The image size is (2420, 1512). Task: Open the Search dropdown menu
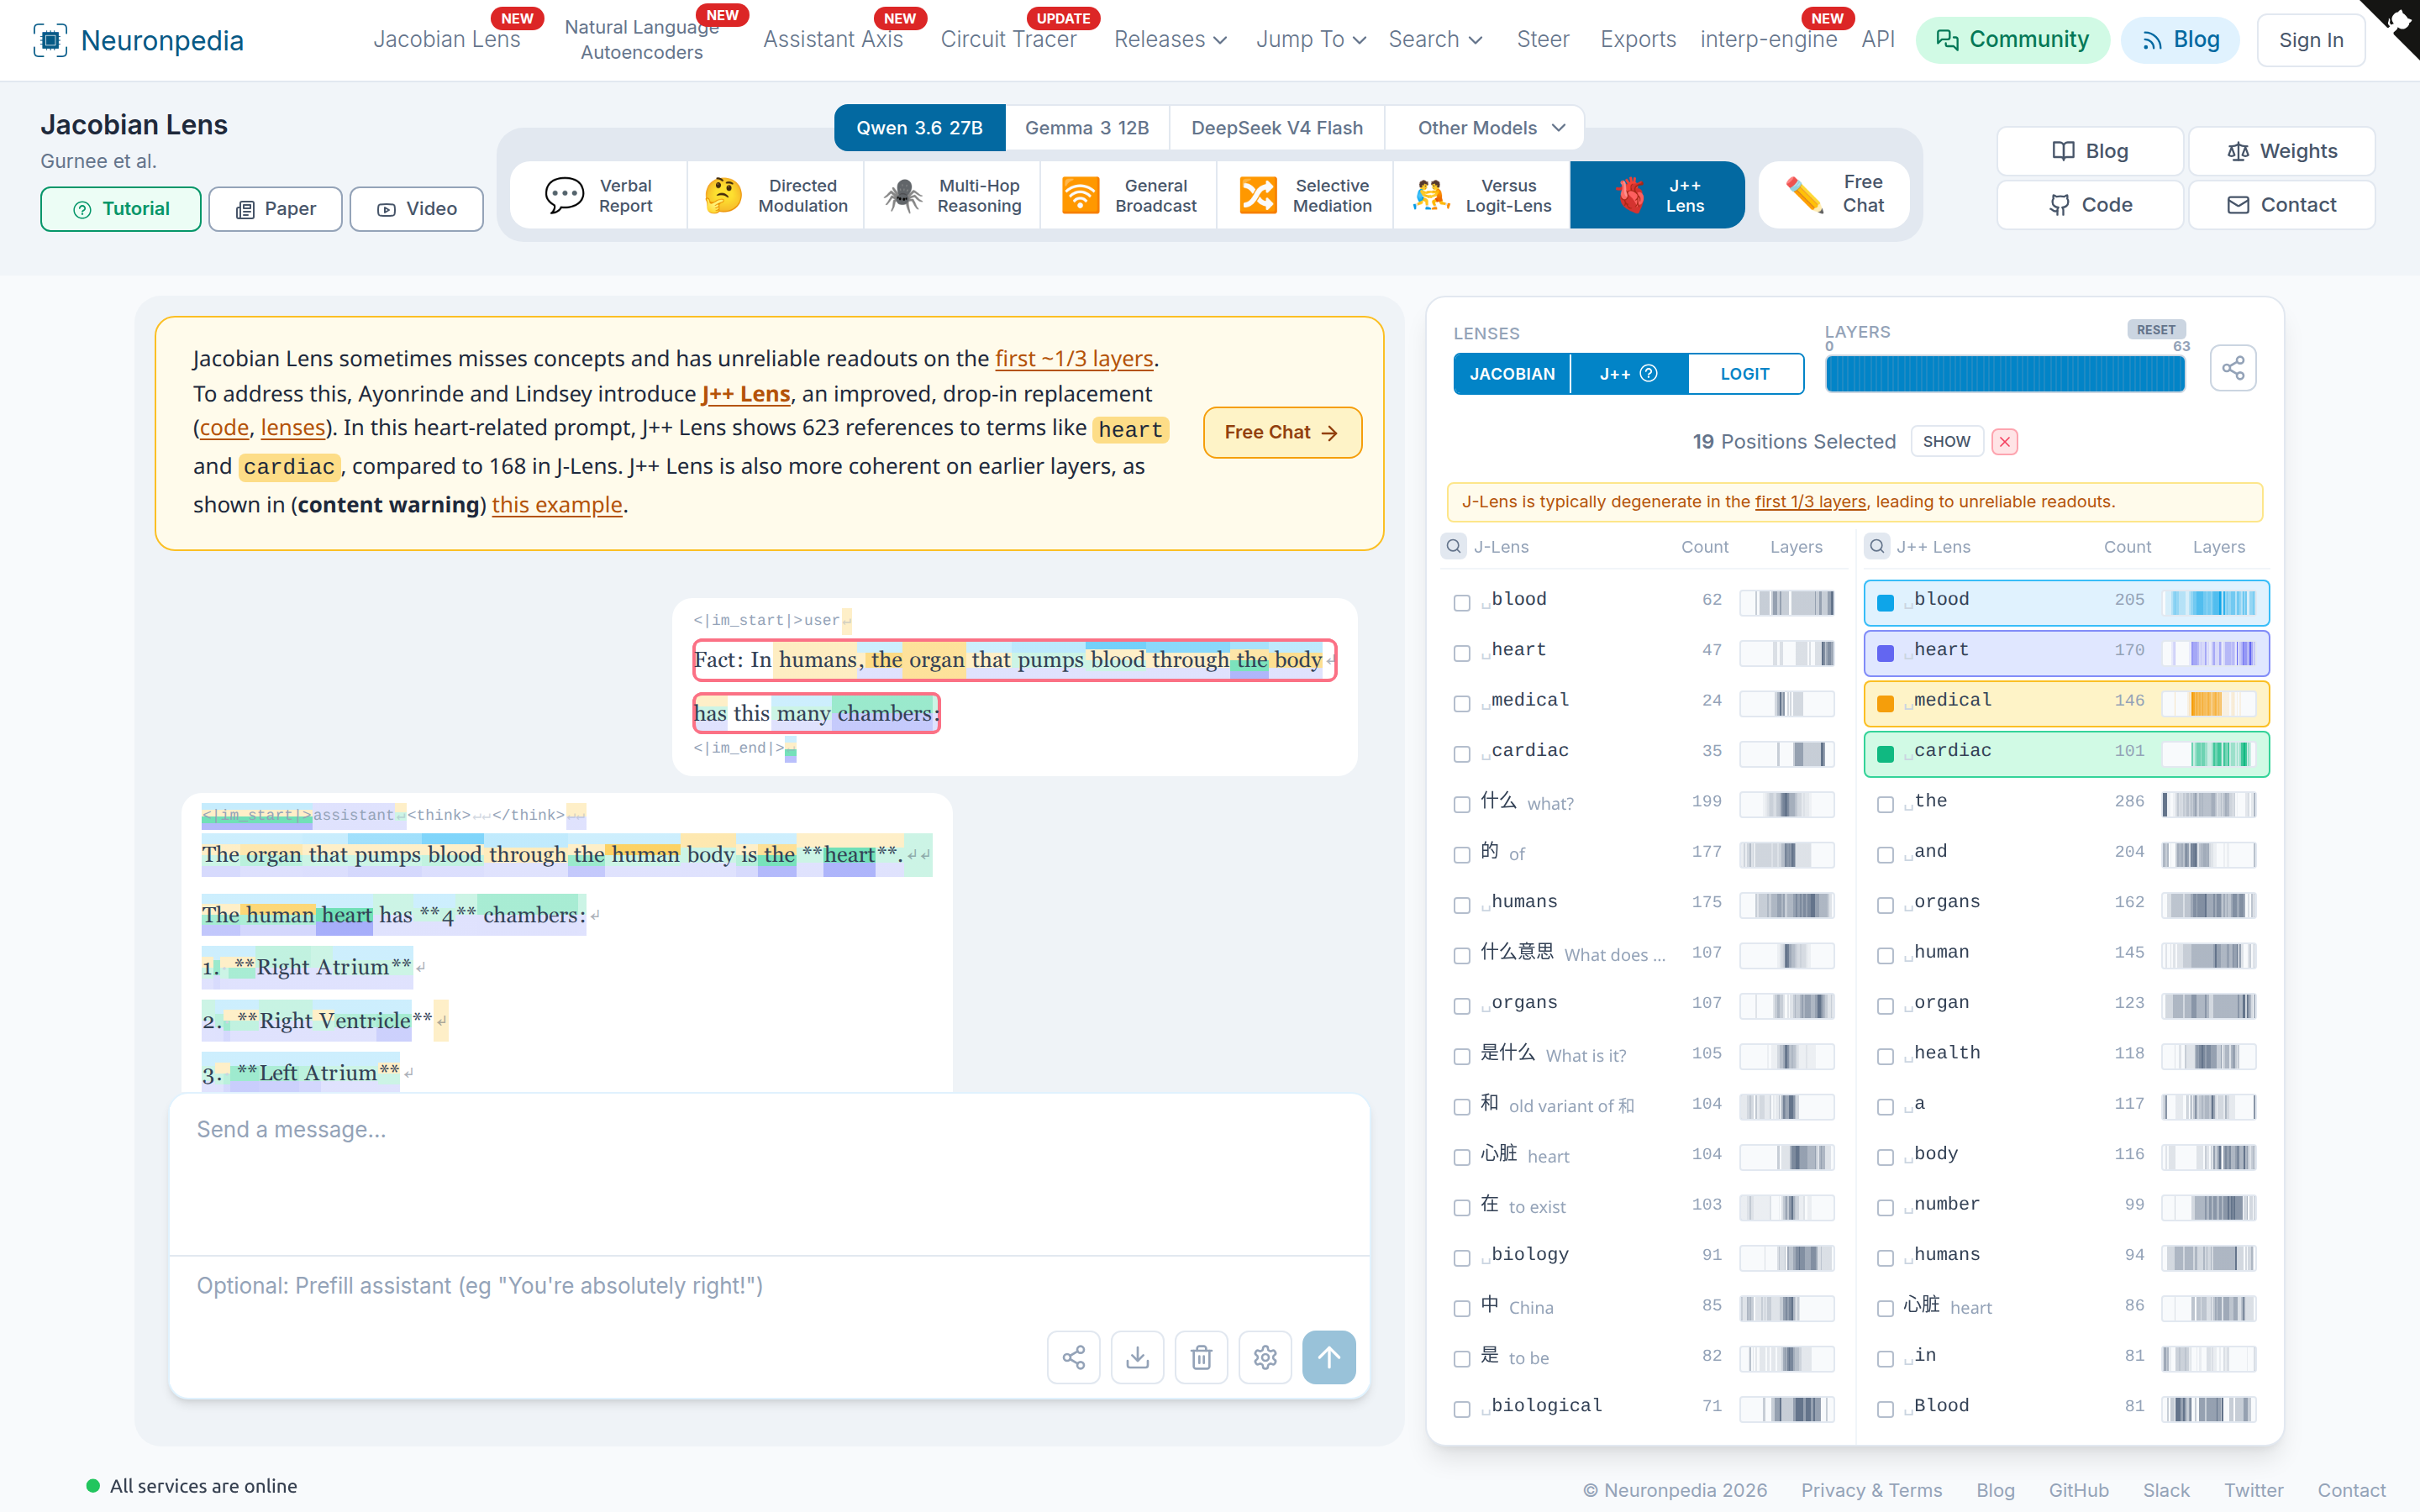pyautogui.click(x=1435, y=40)
